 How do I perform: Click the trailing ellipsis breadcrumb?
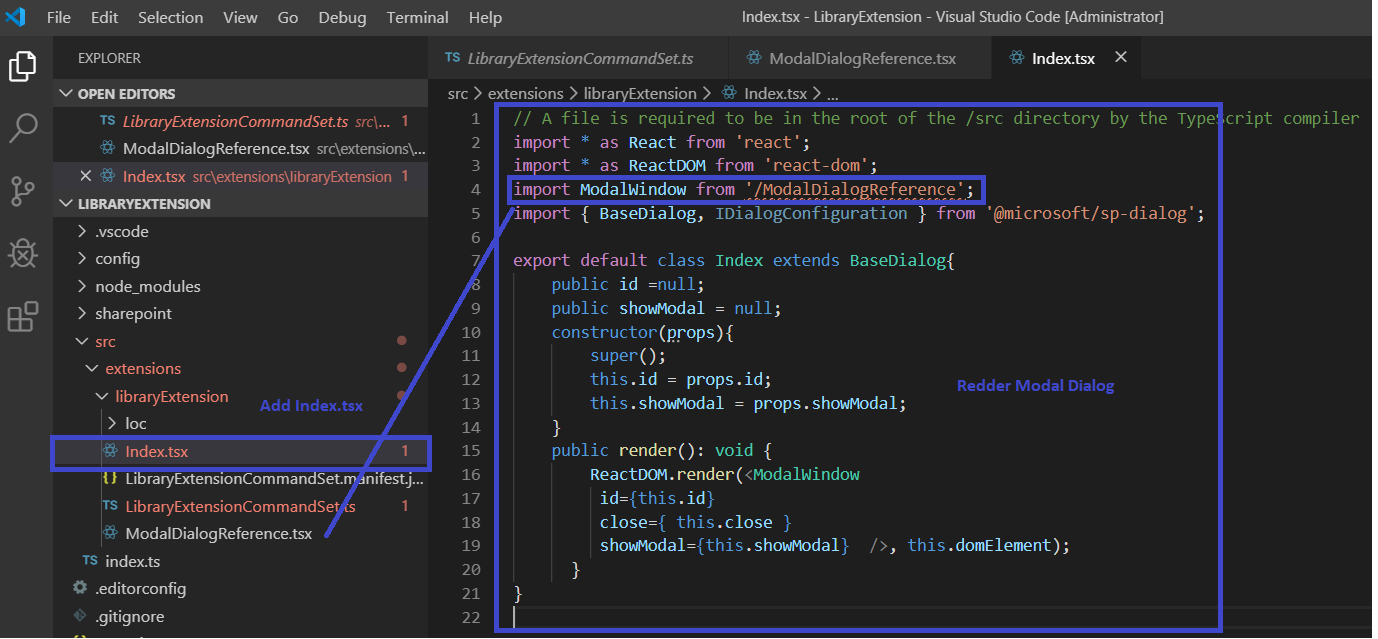tap(833, 93)
